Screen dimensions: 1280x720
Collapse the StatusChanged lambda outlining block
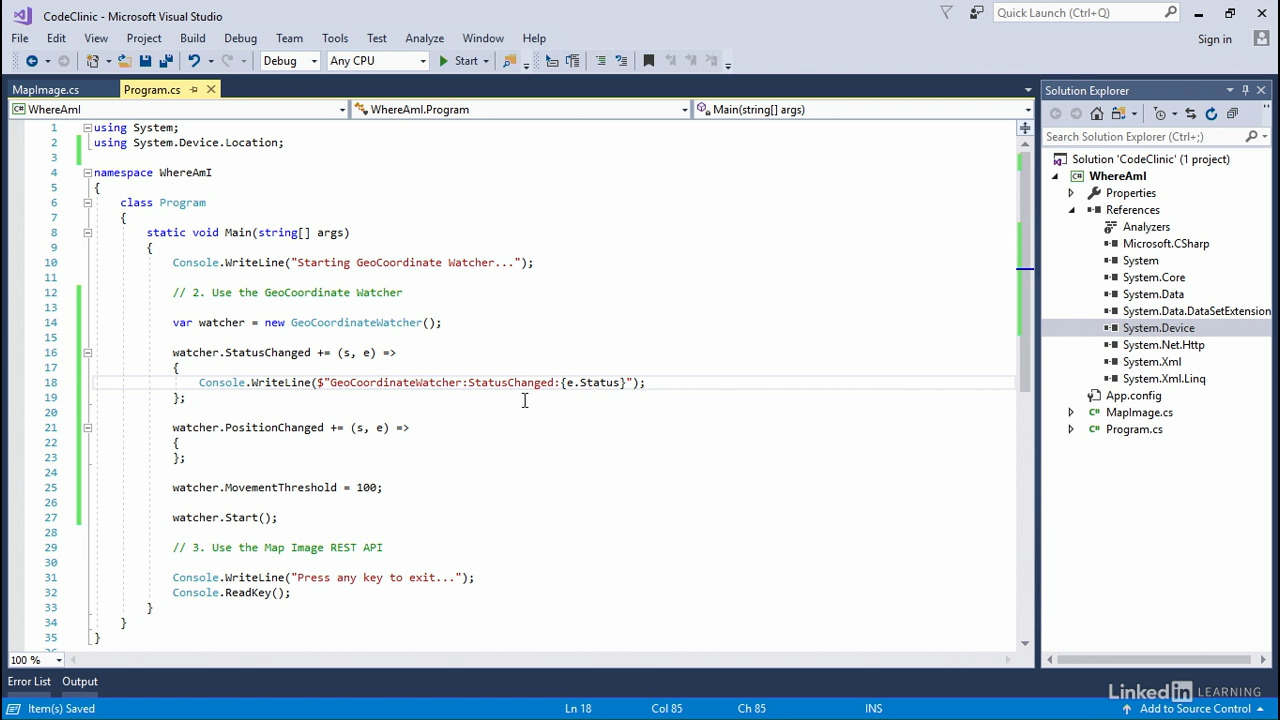pos(87,353)
